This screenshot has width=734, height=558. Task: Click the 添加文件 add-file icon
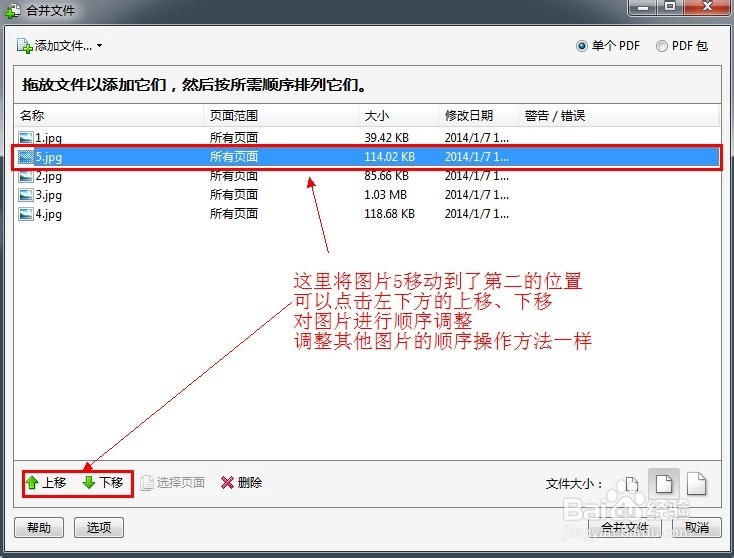[x=24, y=46]
